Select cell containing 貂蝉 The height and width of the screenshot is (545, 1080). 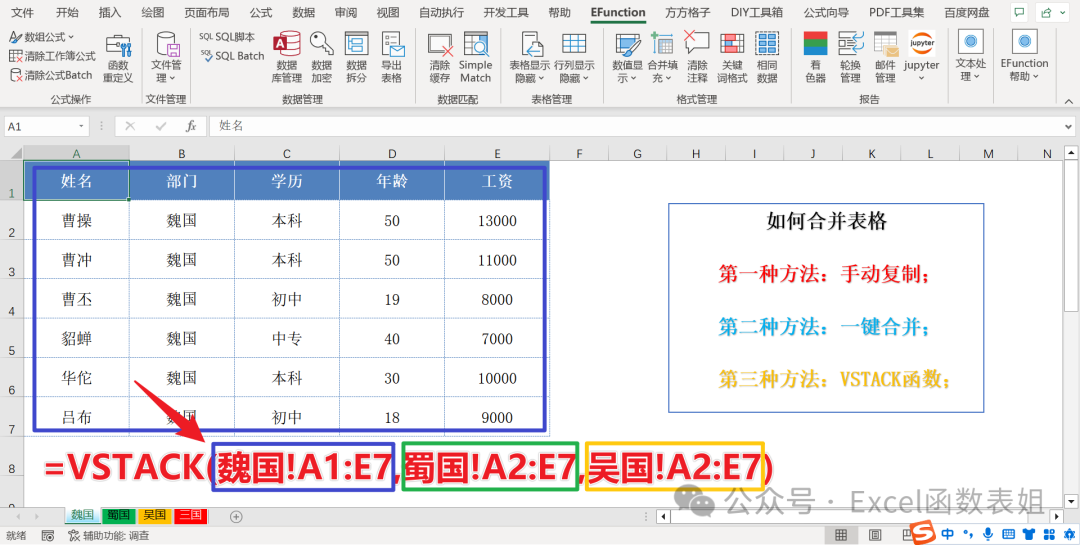pos(76,338)
